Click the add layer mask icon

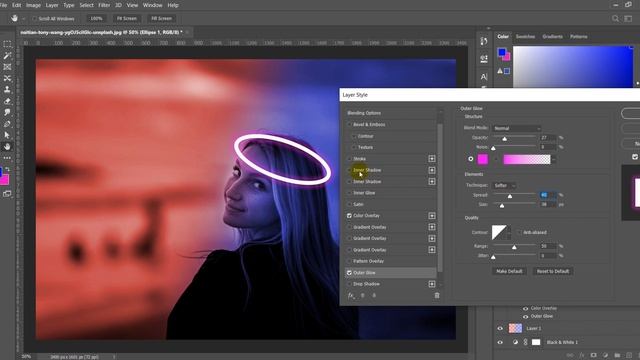[593, 356]
